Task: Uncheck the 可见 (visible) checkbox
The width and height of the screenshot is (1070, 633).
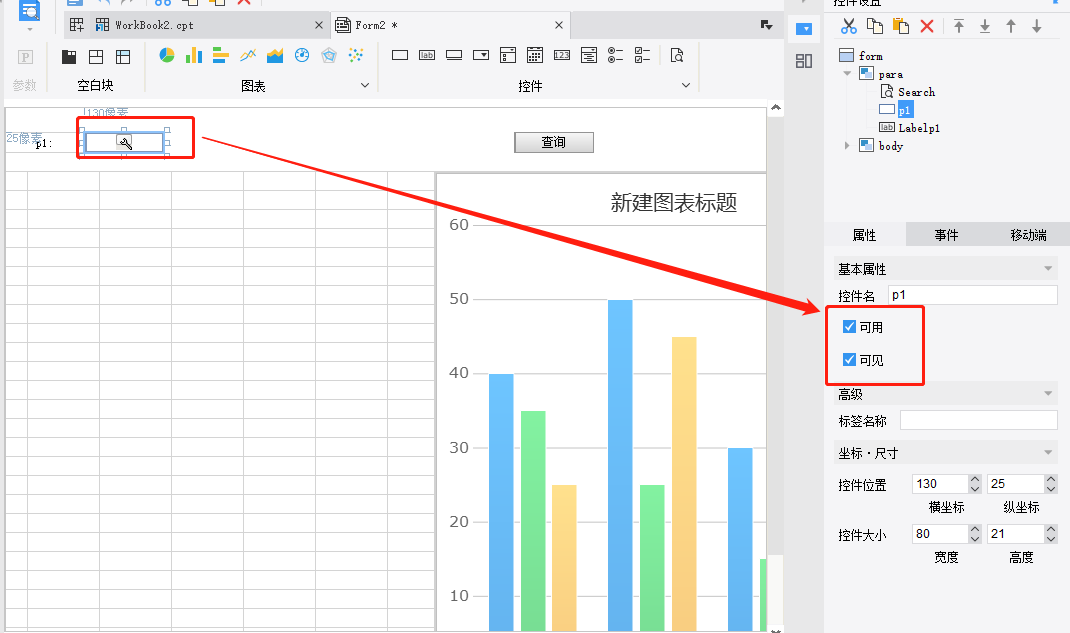Action: pos(849,360)
